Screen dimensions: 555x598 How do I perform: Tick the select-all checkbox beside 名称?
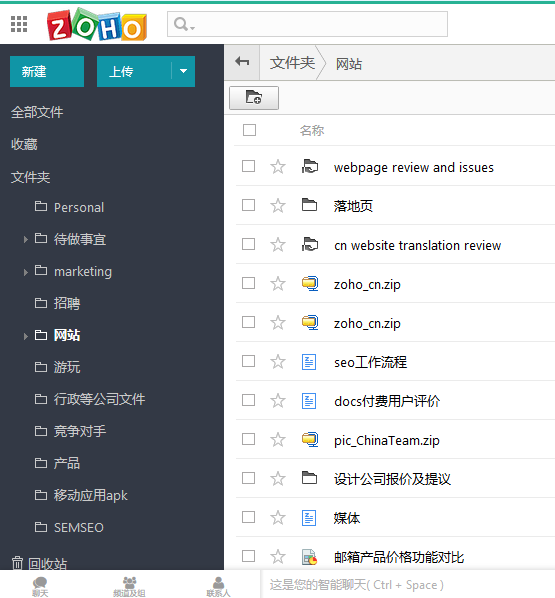249,130
